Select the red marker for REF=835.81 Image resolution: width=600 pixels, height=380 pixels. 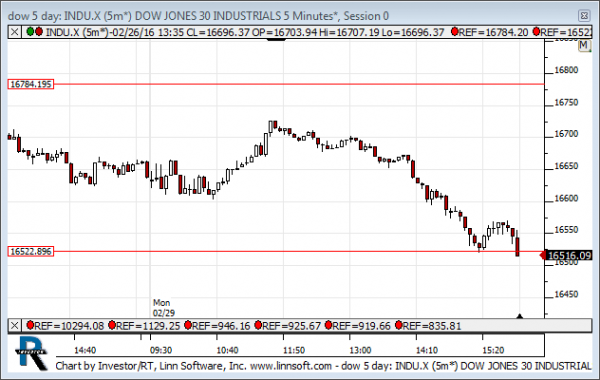click(399, 326)
